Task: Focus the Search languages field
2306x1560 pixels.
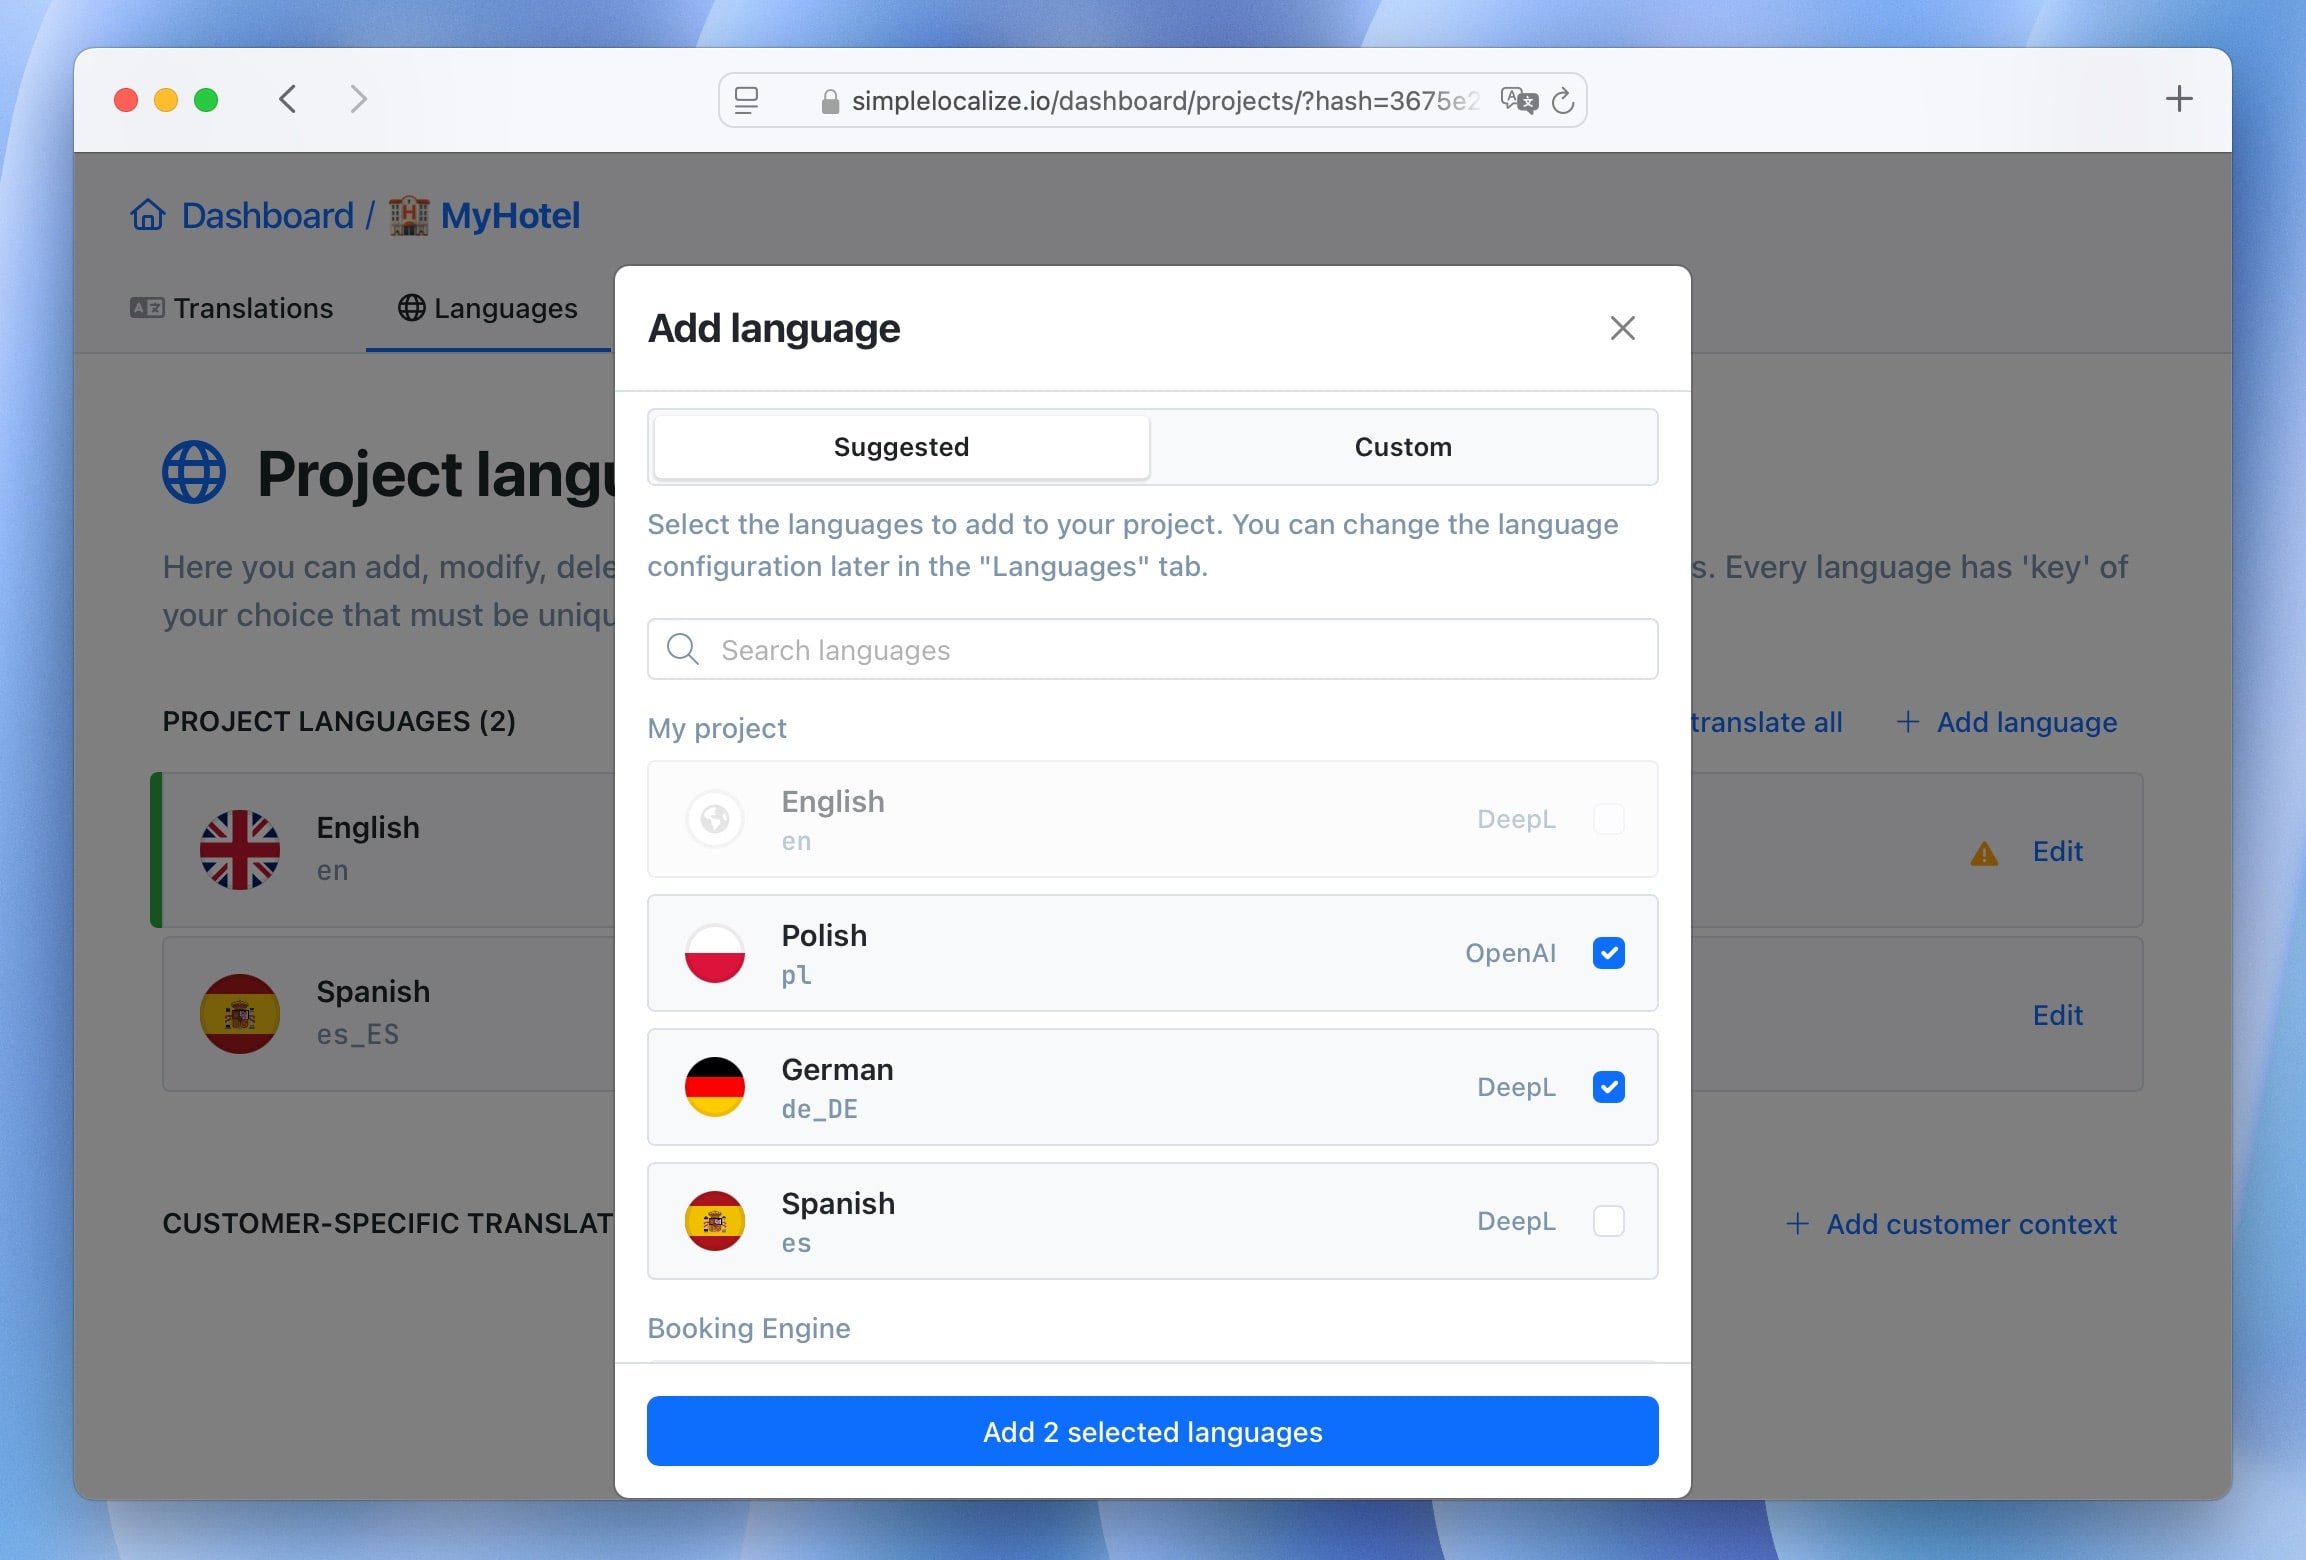Action: point(1152,650)
